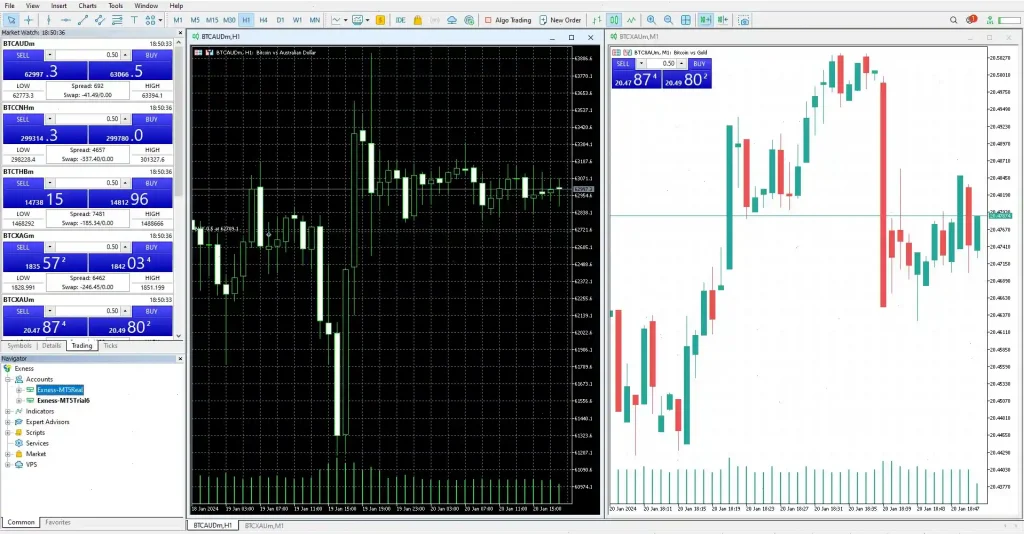The width and height of the screenshot is (1024, 534).
Task: Toggle chart auto scroll
Action: (705, 20)
